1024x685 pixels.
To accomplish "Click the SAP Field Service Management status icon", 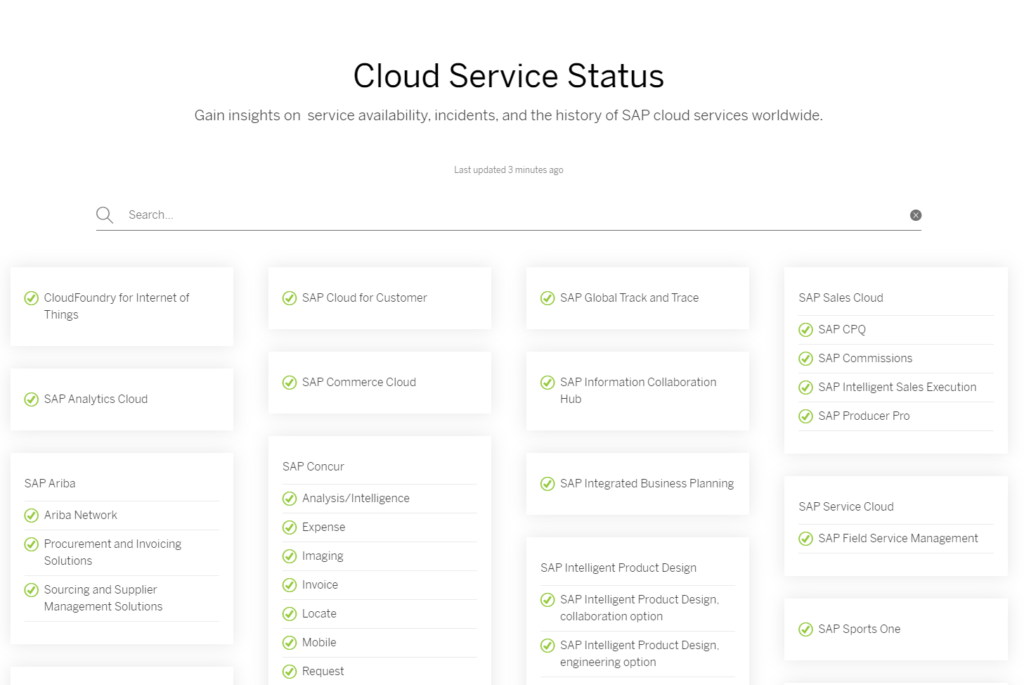I will tap(806, 539).
